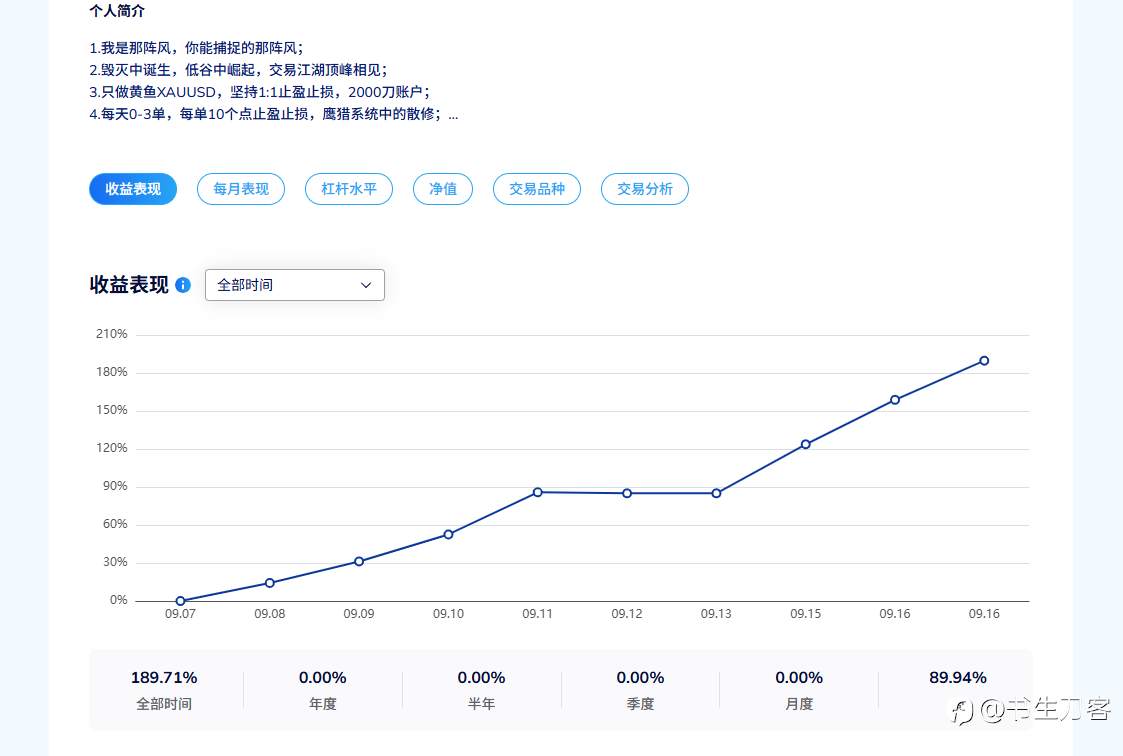Click the highest chart data point near 190%
Screen dimensions: 1123x756
(984, 361)
